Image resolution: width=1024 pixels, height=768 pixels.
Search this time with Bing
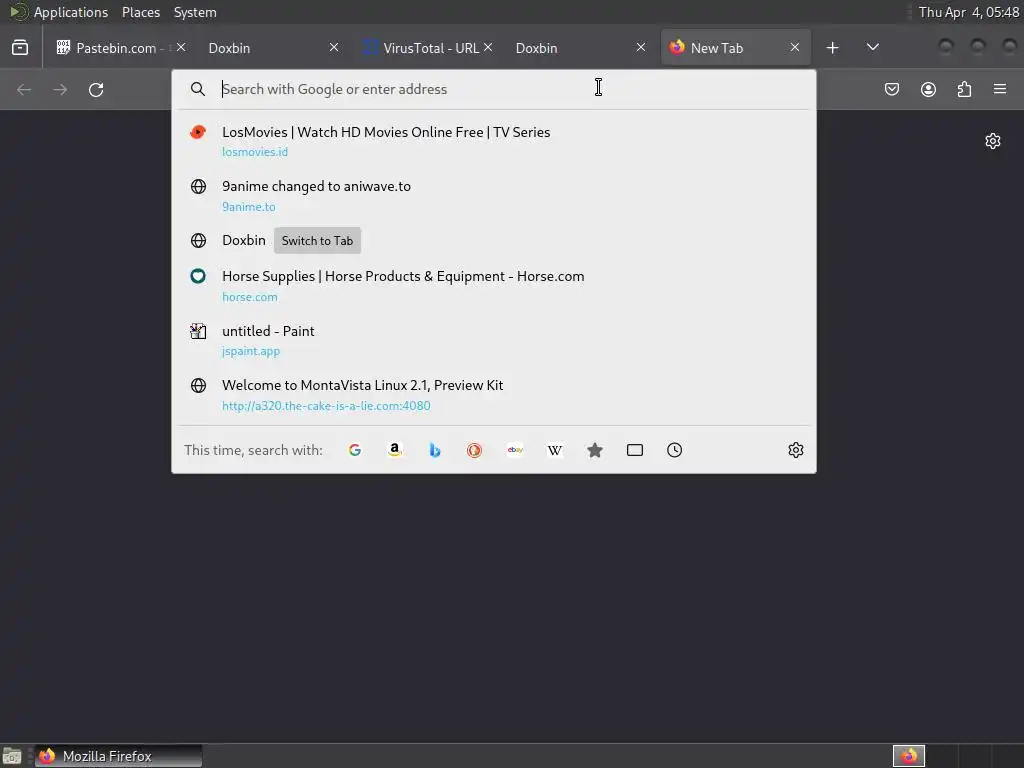click(x=434, y=450)
